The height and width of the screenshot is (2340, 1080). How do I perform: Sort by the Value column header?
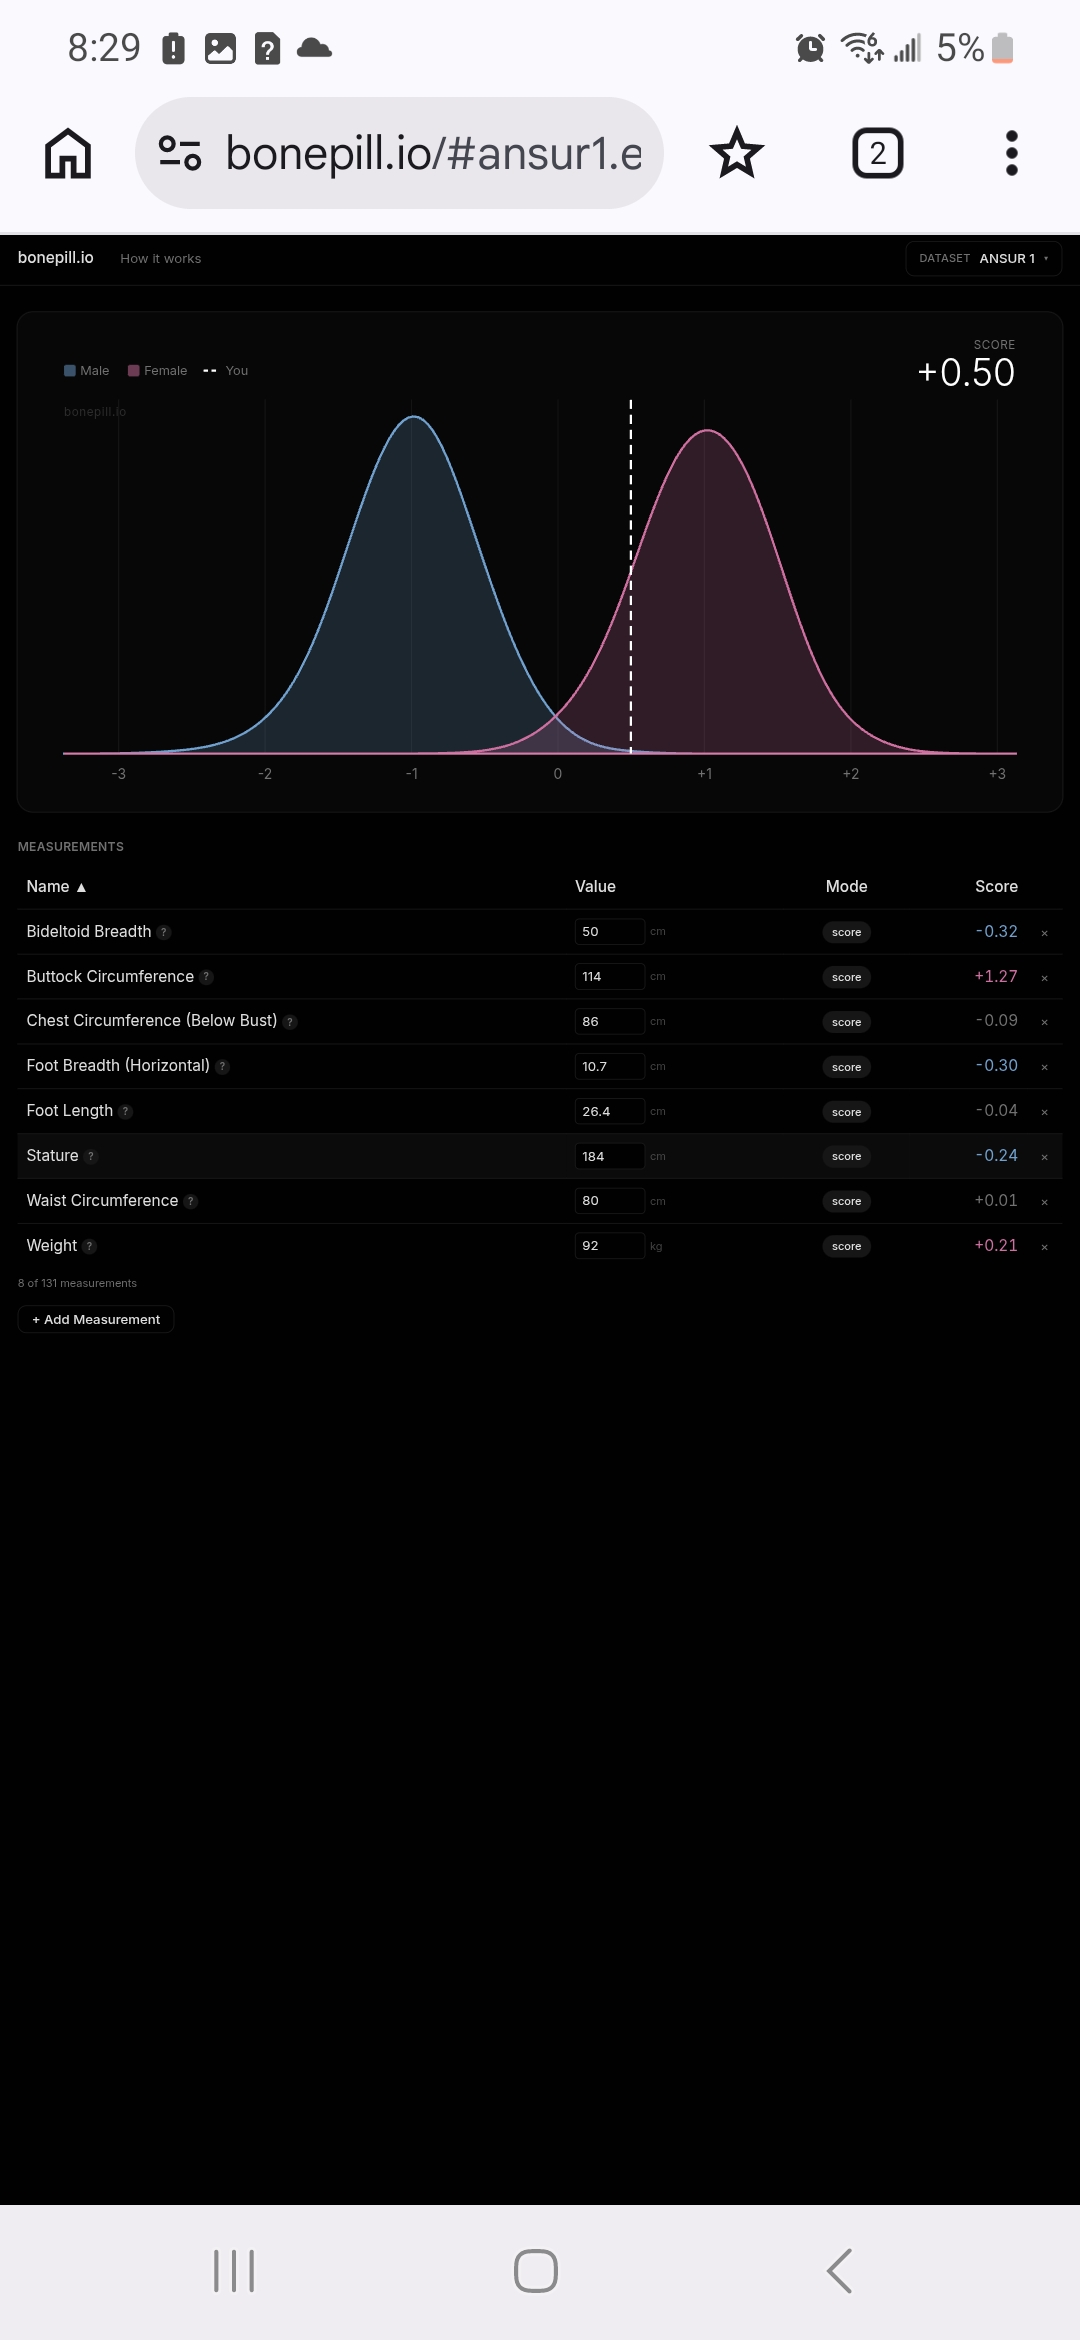(595, 887)
